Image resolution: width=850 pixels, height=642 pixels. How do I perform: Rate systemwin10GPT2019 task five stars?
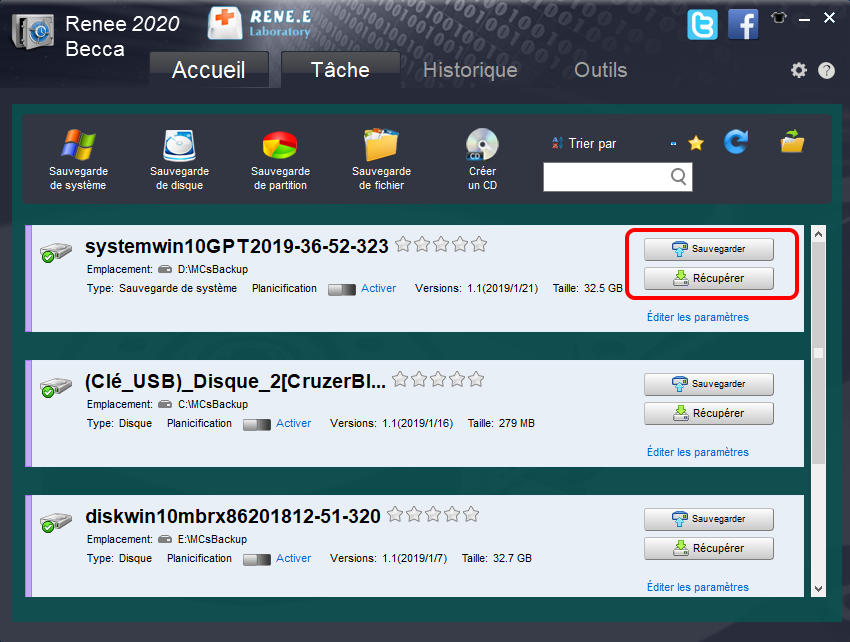click(479, 245)
